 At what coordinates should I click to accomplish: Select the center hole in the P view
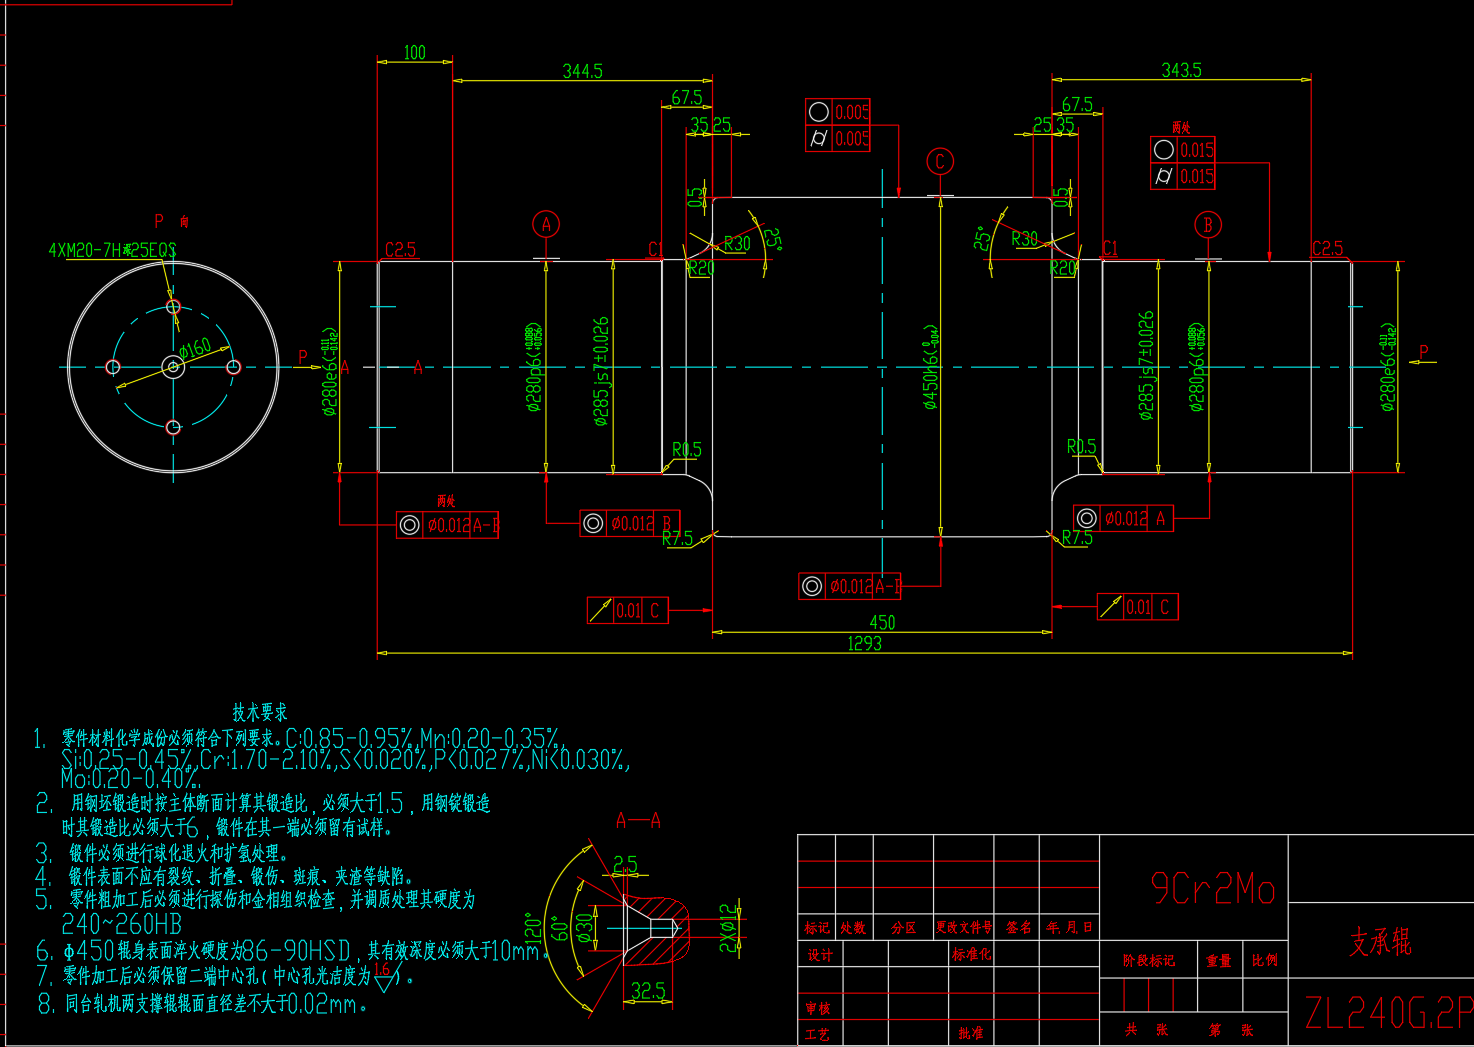173,367
